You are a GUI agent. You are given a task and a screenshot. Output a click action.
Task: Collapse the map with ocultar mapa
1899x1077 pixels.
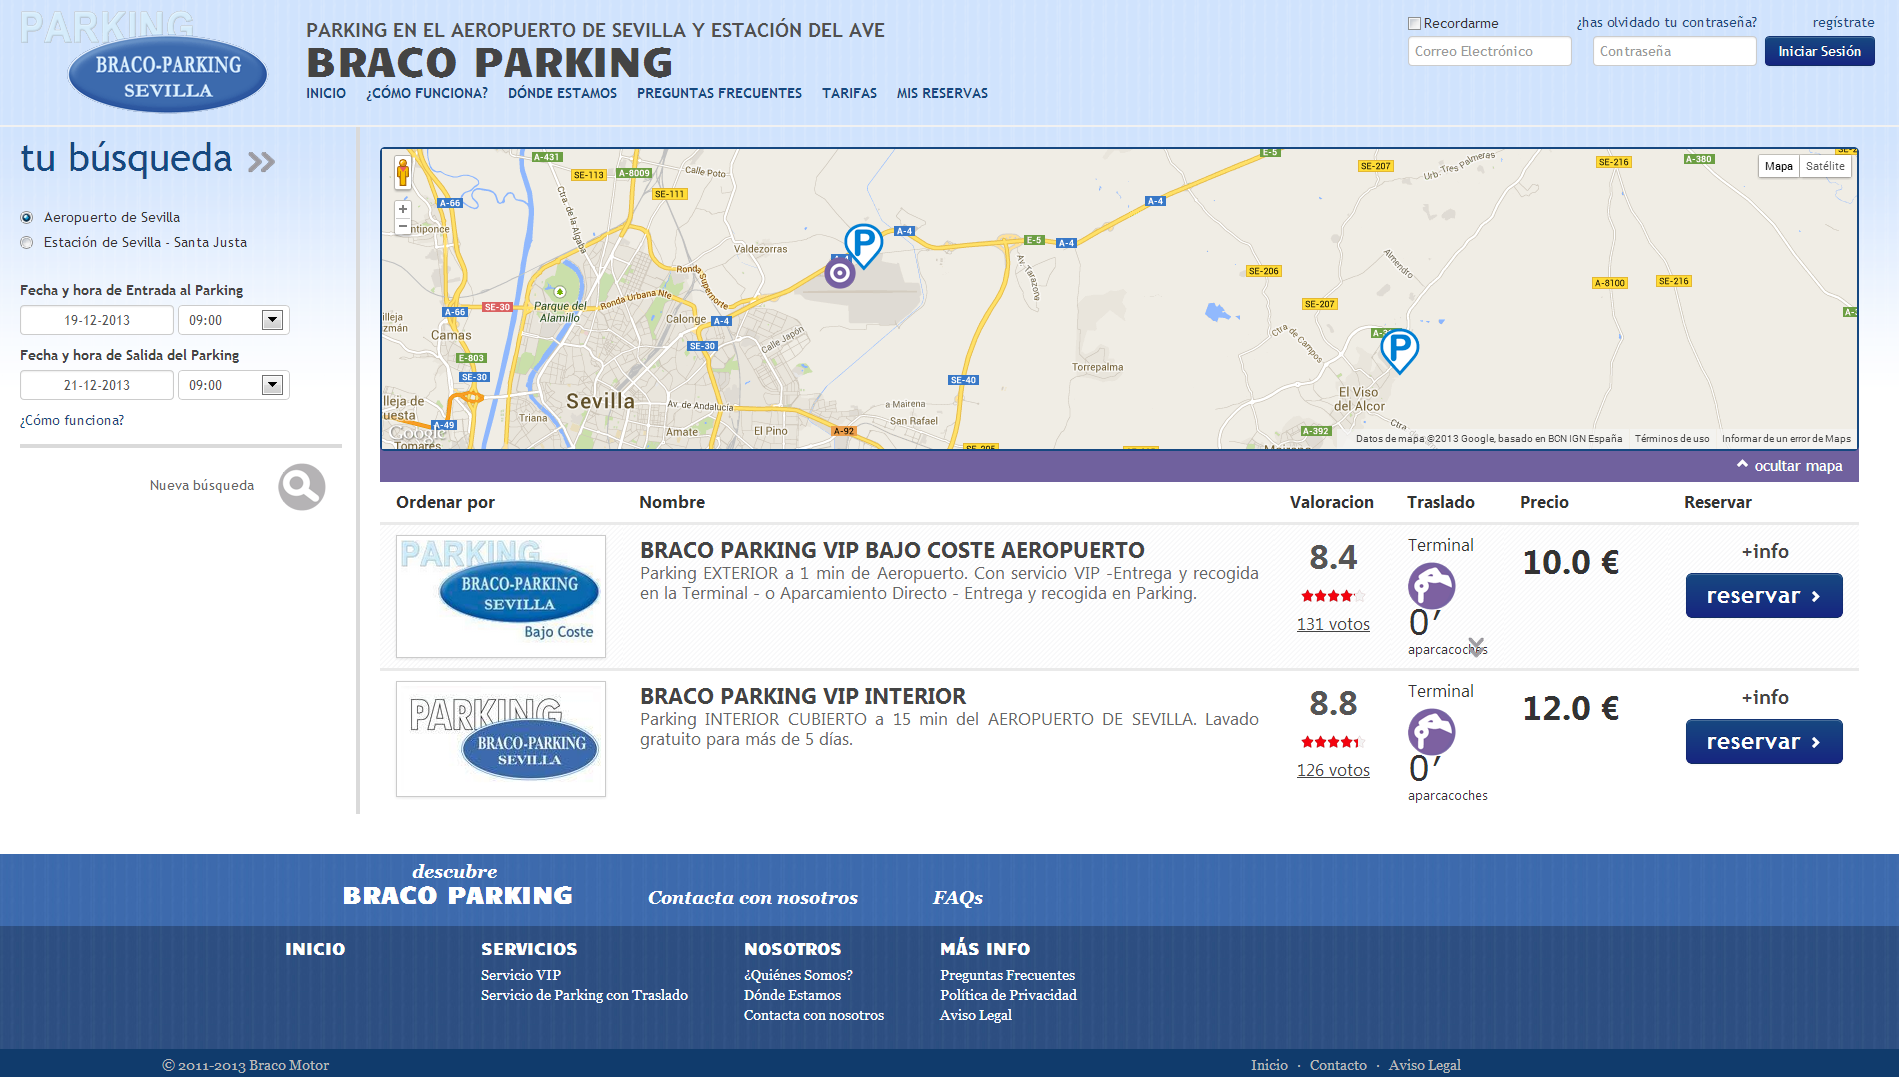click(x=1790, y=465)
